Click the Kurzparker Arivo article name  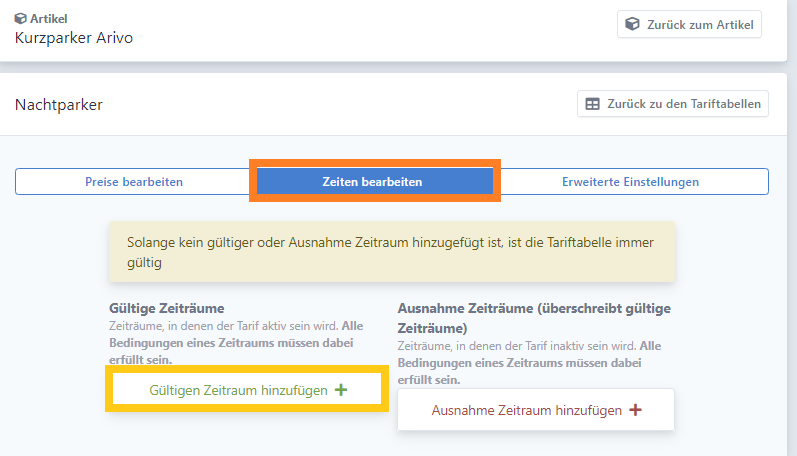coord(74,38)
